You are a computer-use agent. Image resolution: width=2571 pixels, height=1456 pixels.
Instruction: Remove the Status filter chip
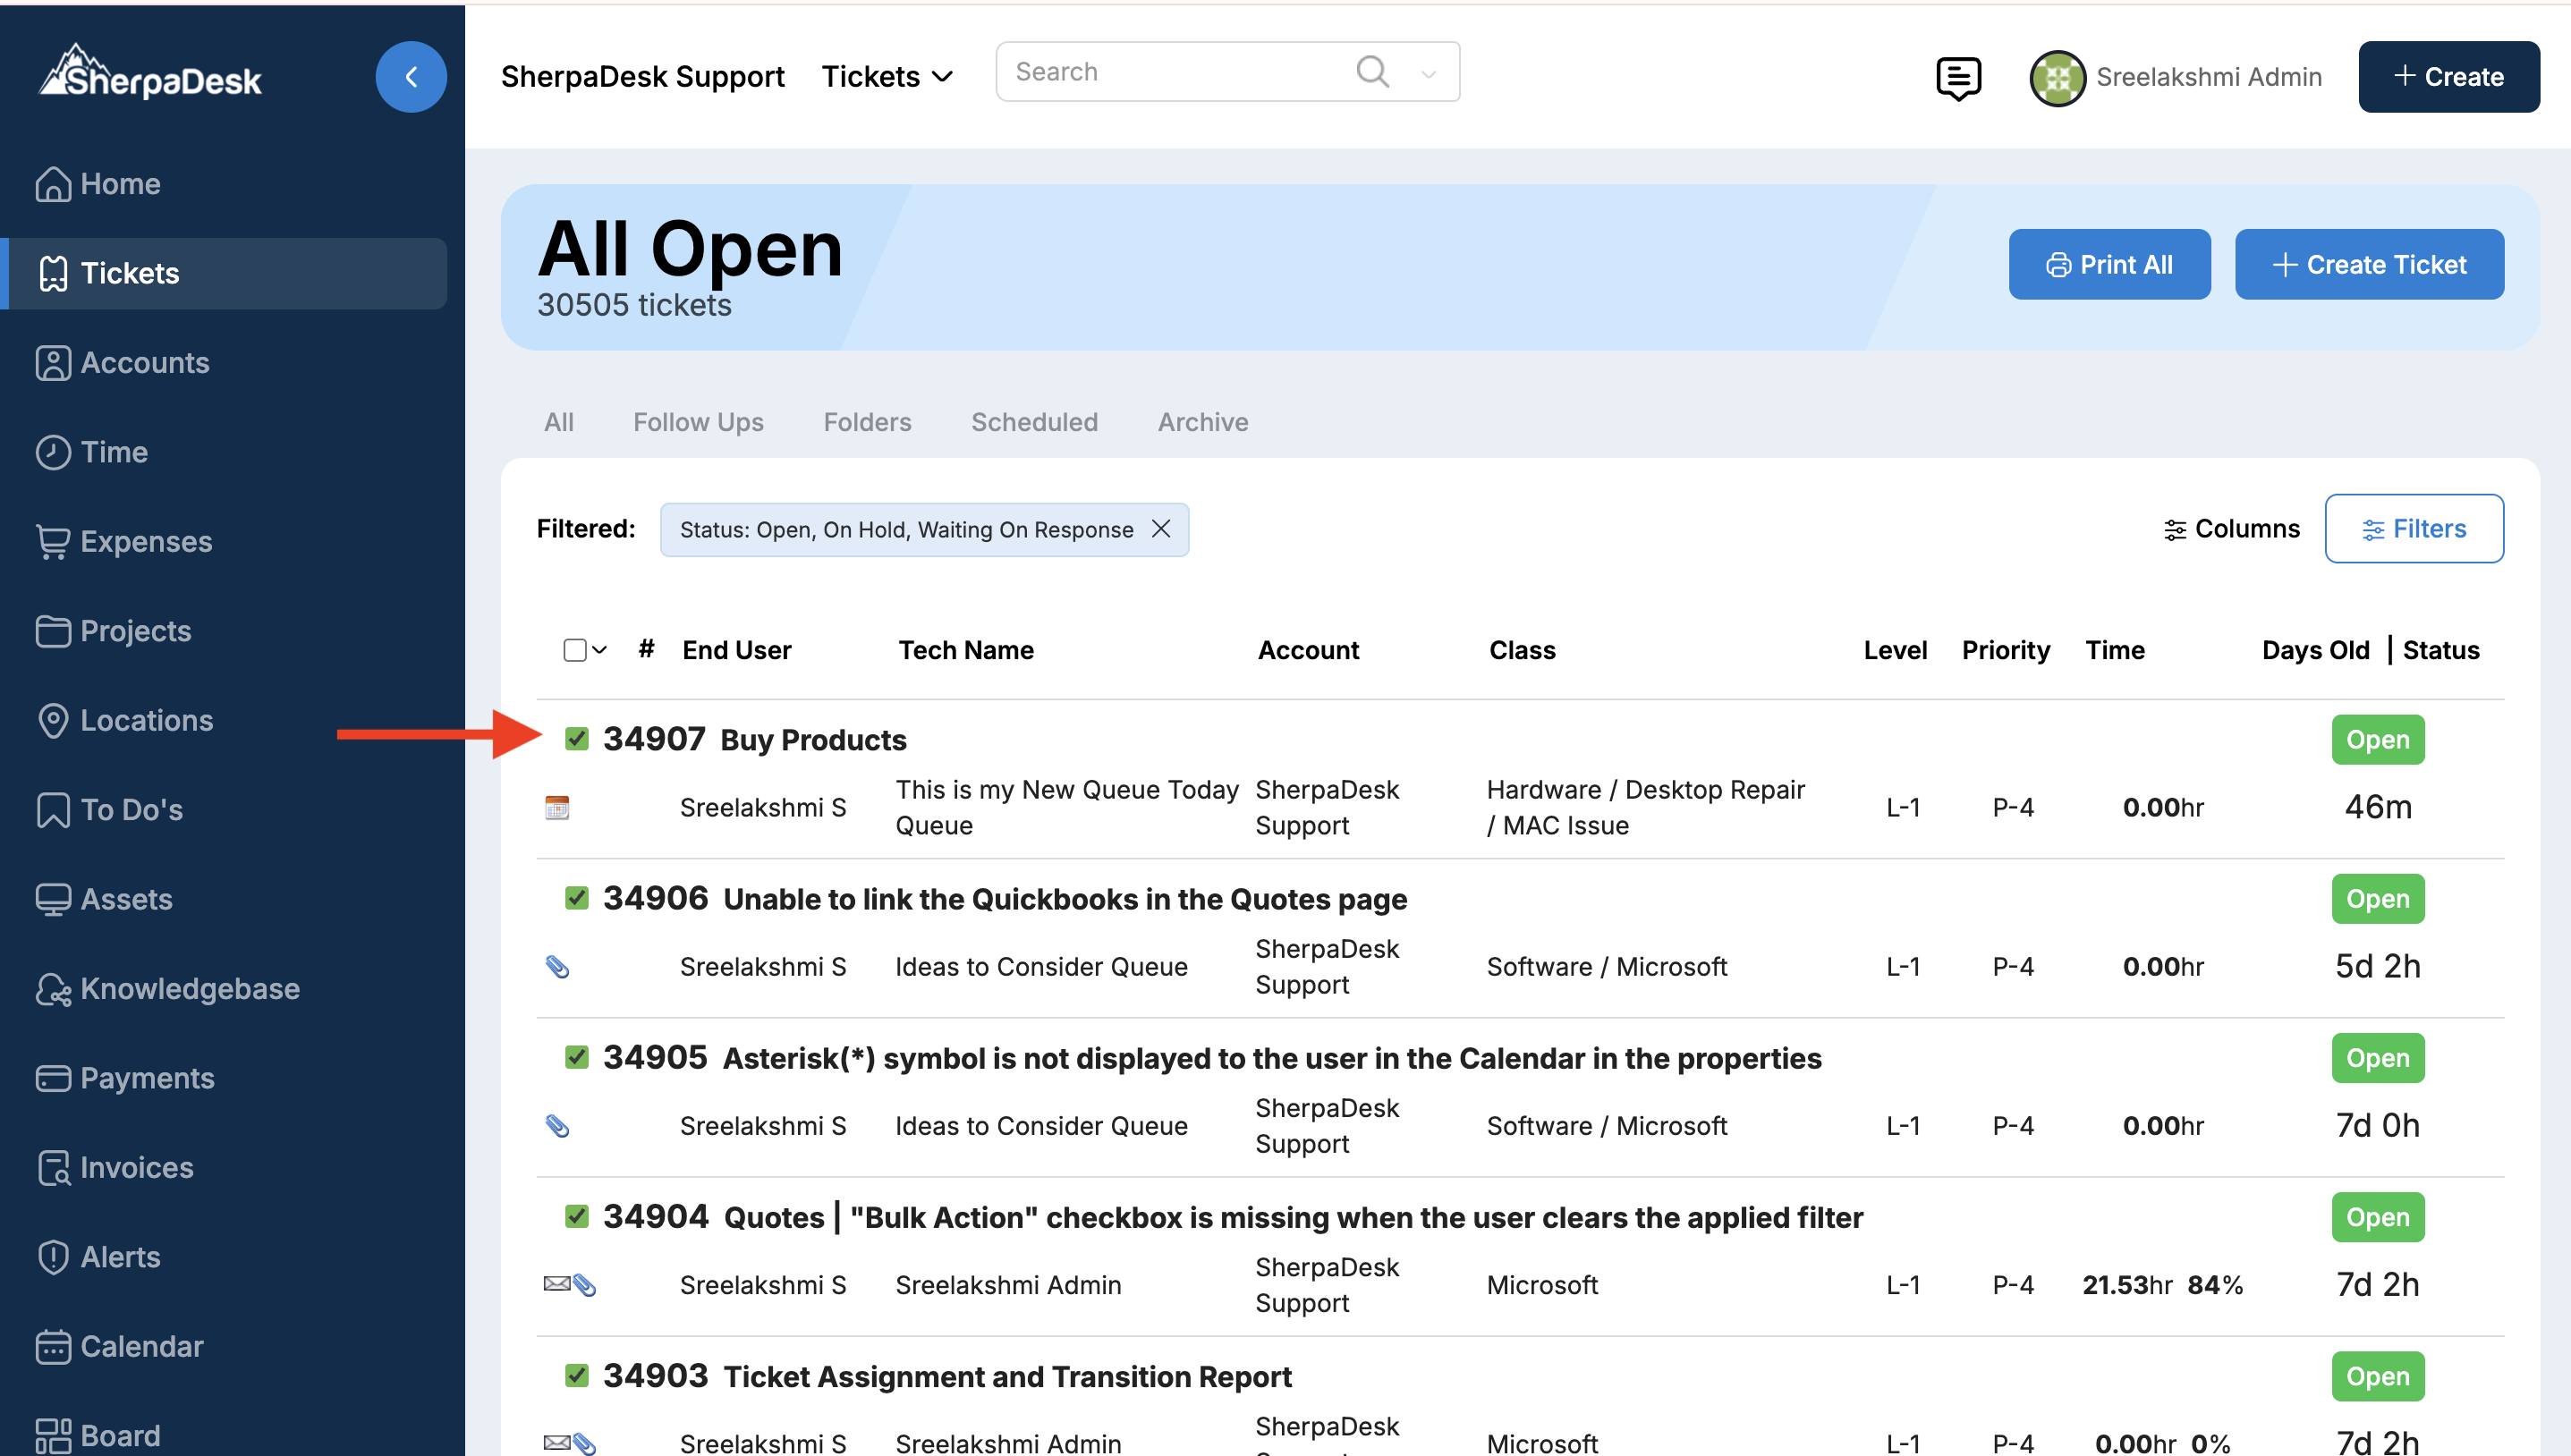[x=1160, y=529]
